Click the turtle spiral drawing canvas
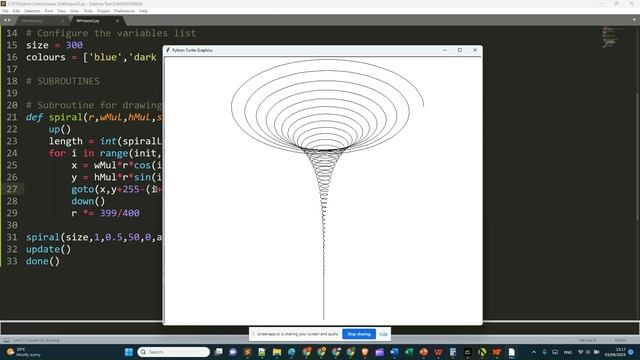Screen dimensions: 640x360 pyautogui.click(x=323, y=190)
